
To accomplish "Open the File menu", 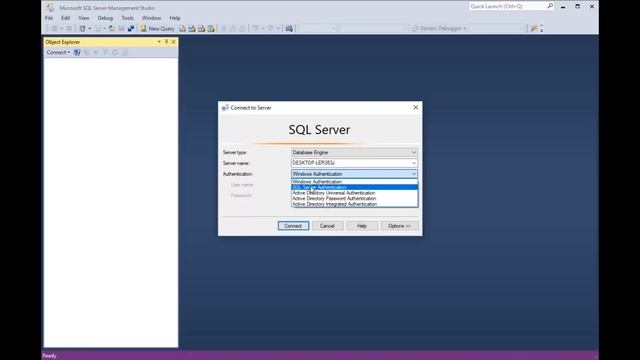I will point(49,18).
